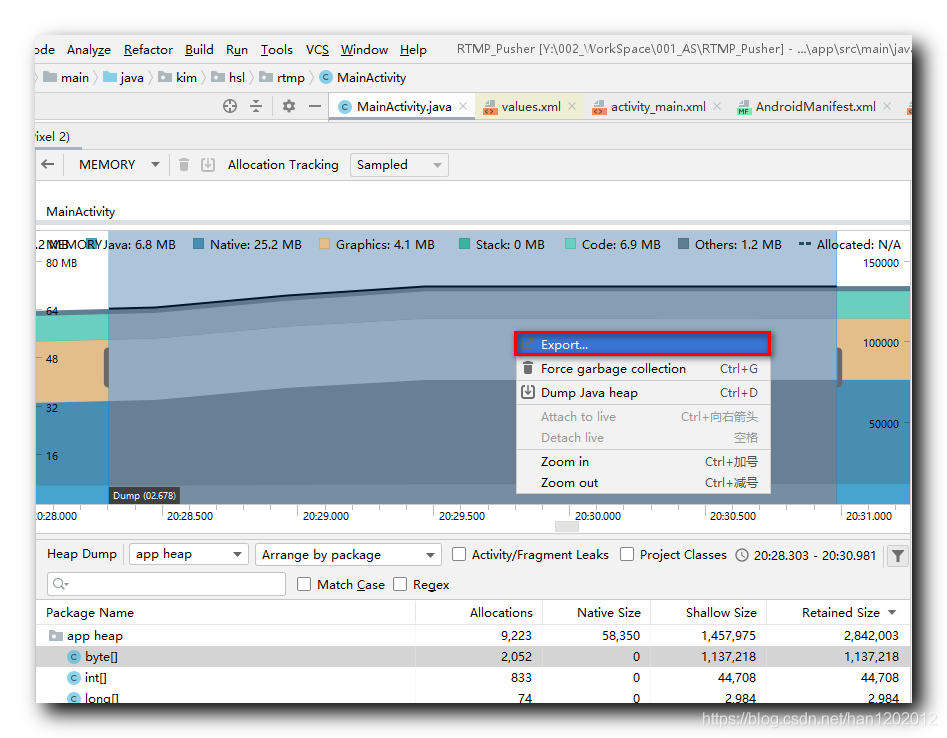Screen dimensions: 947x738
Task: Open the Run menu
Action: [237, 50]
